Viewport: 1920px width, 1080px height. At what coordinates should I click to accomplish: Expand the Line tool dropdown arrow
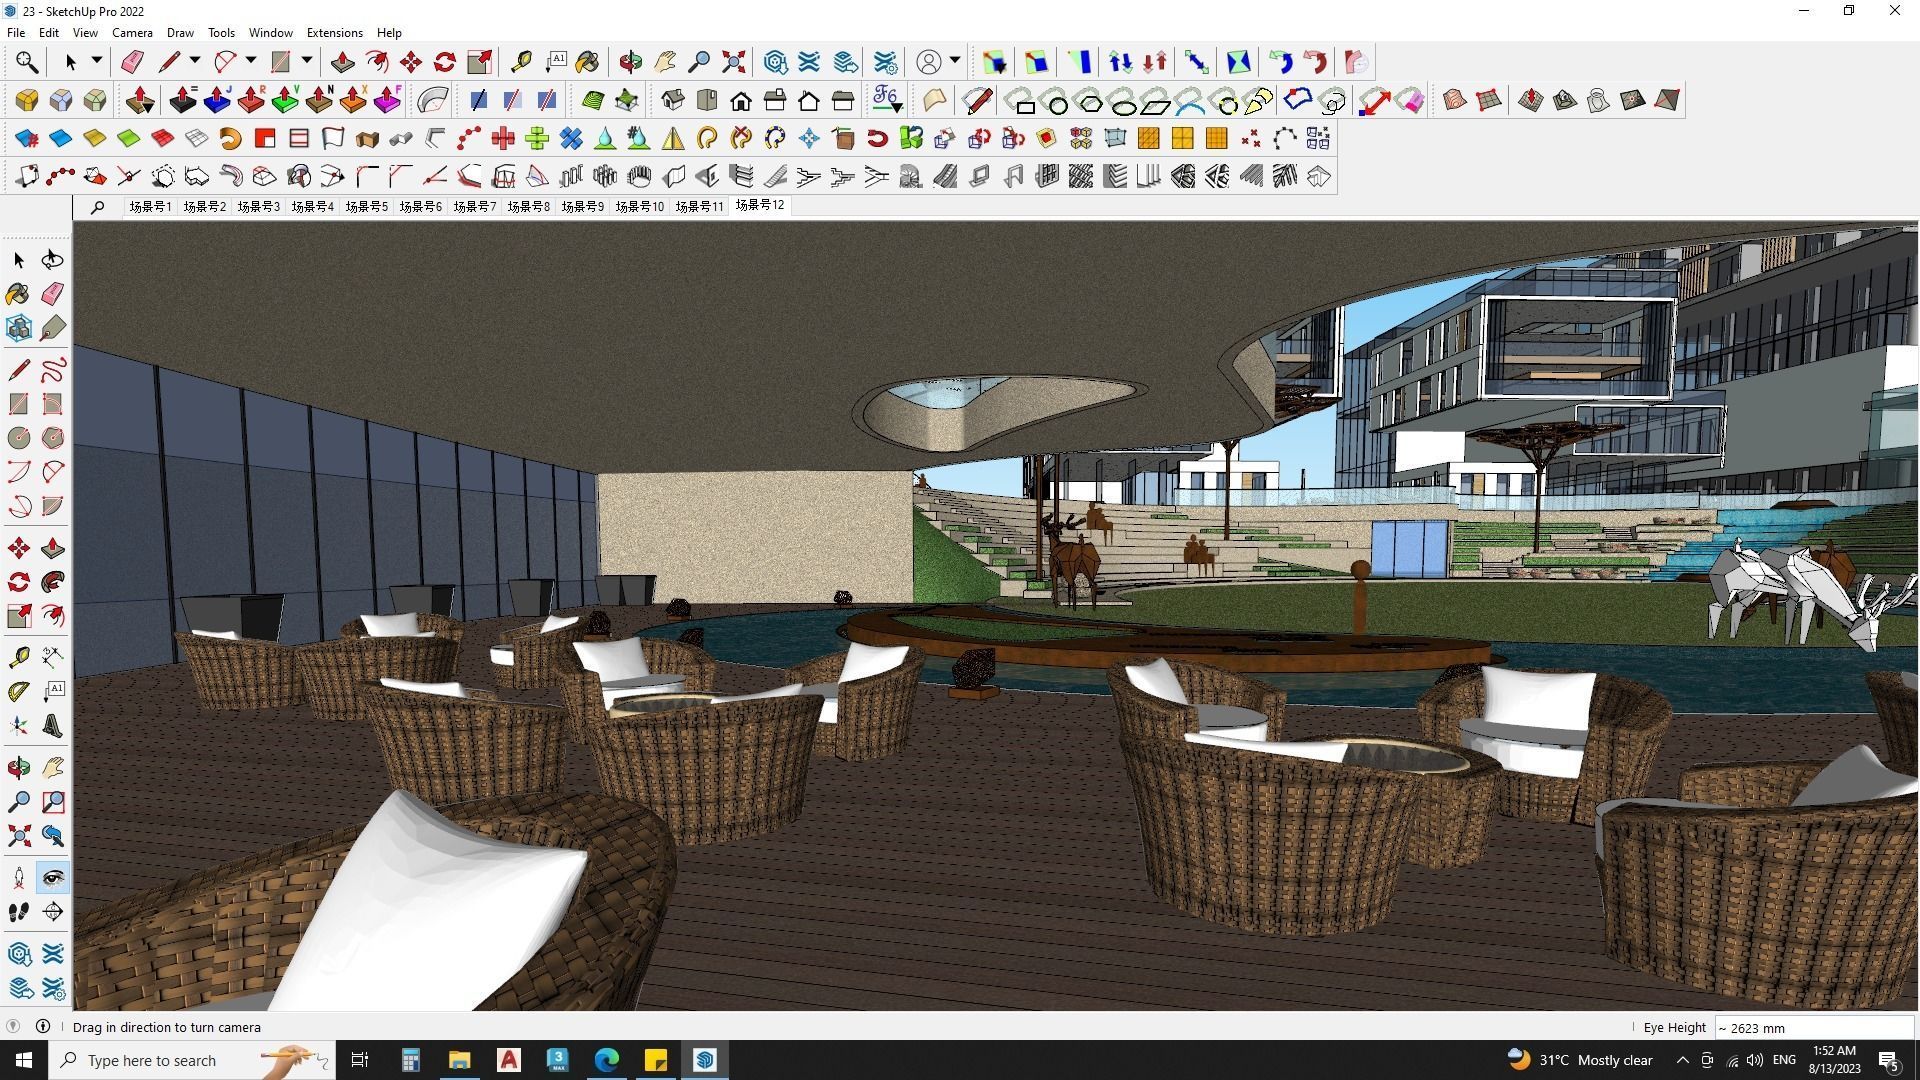point(195,61)
